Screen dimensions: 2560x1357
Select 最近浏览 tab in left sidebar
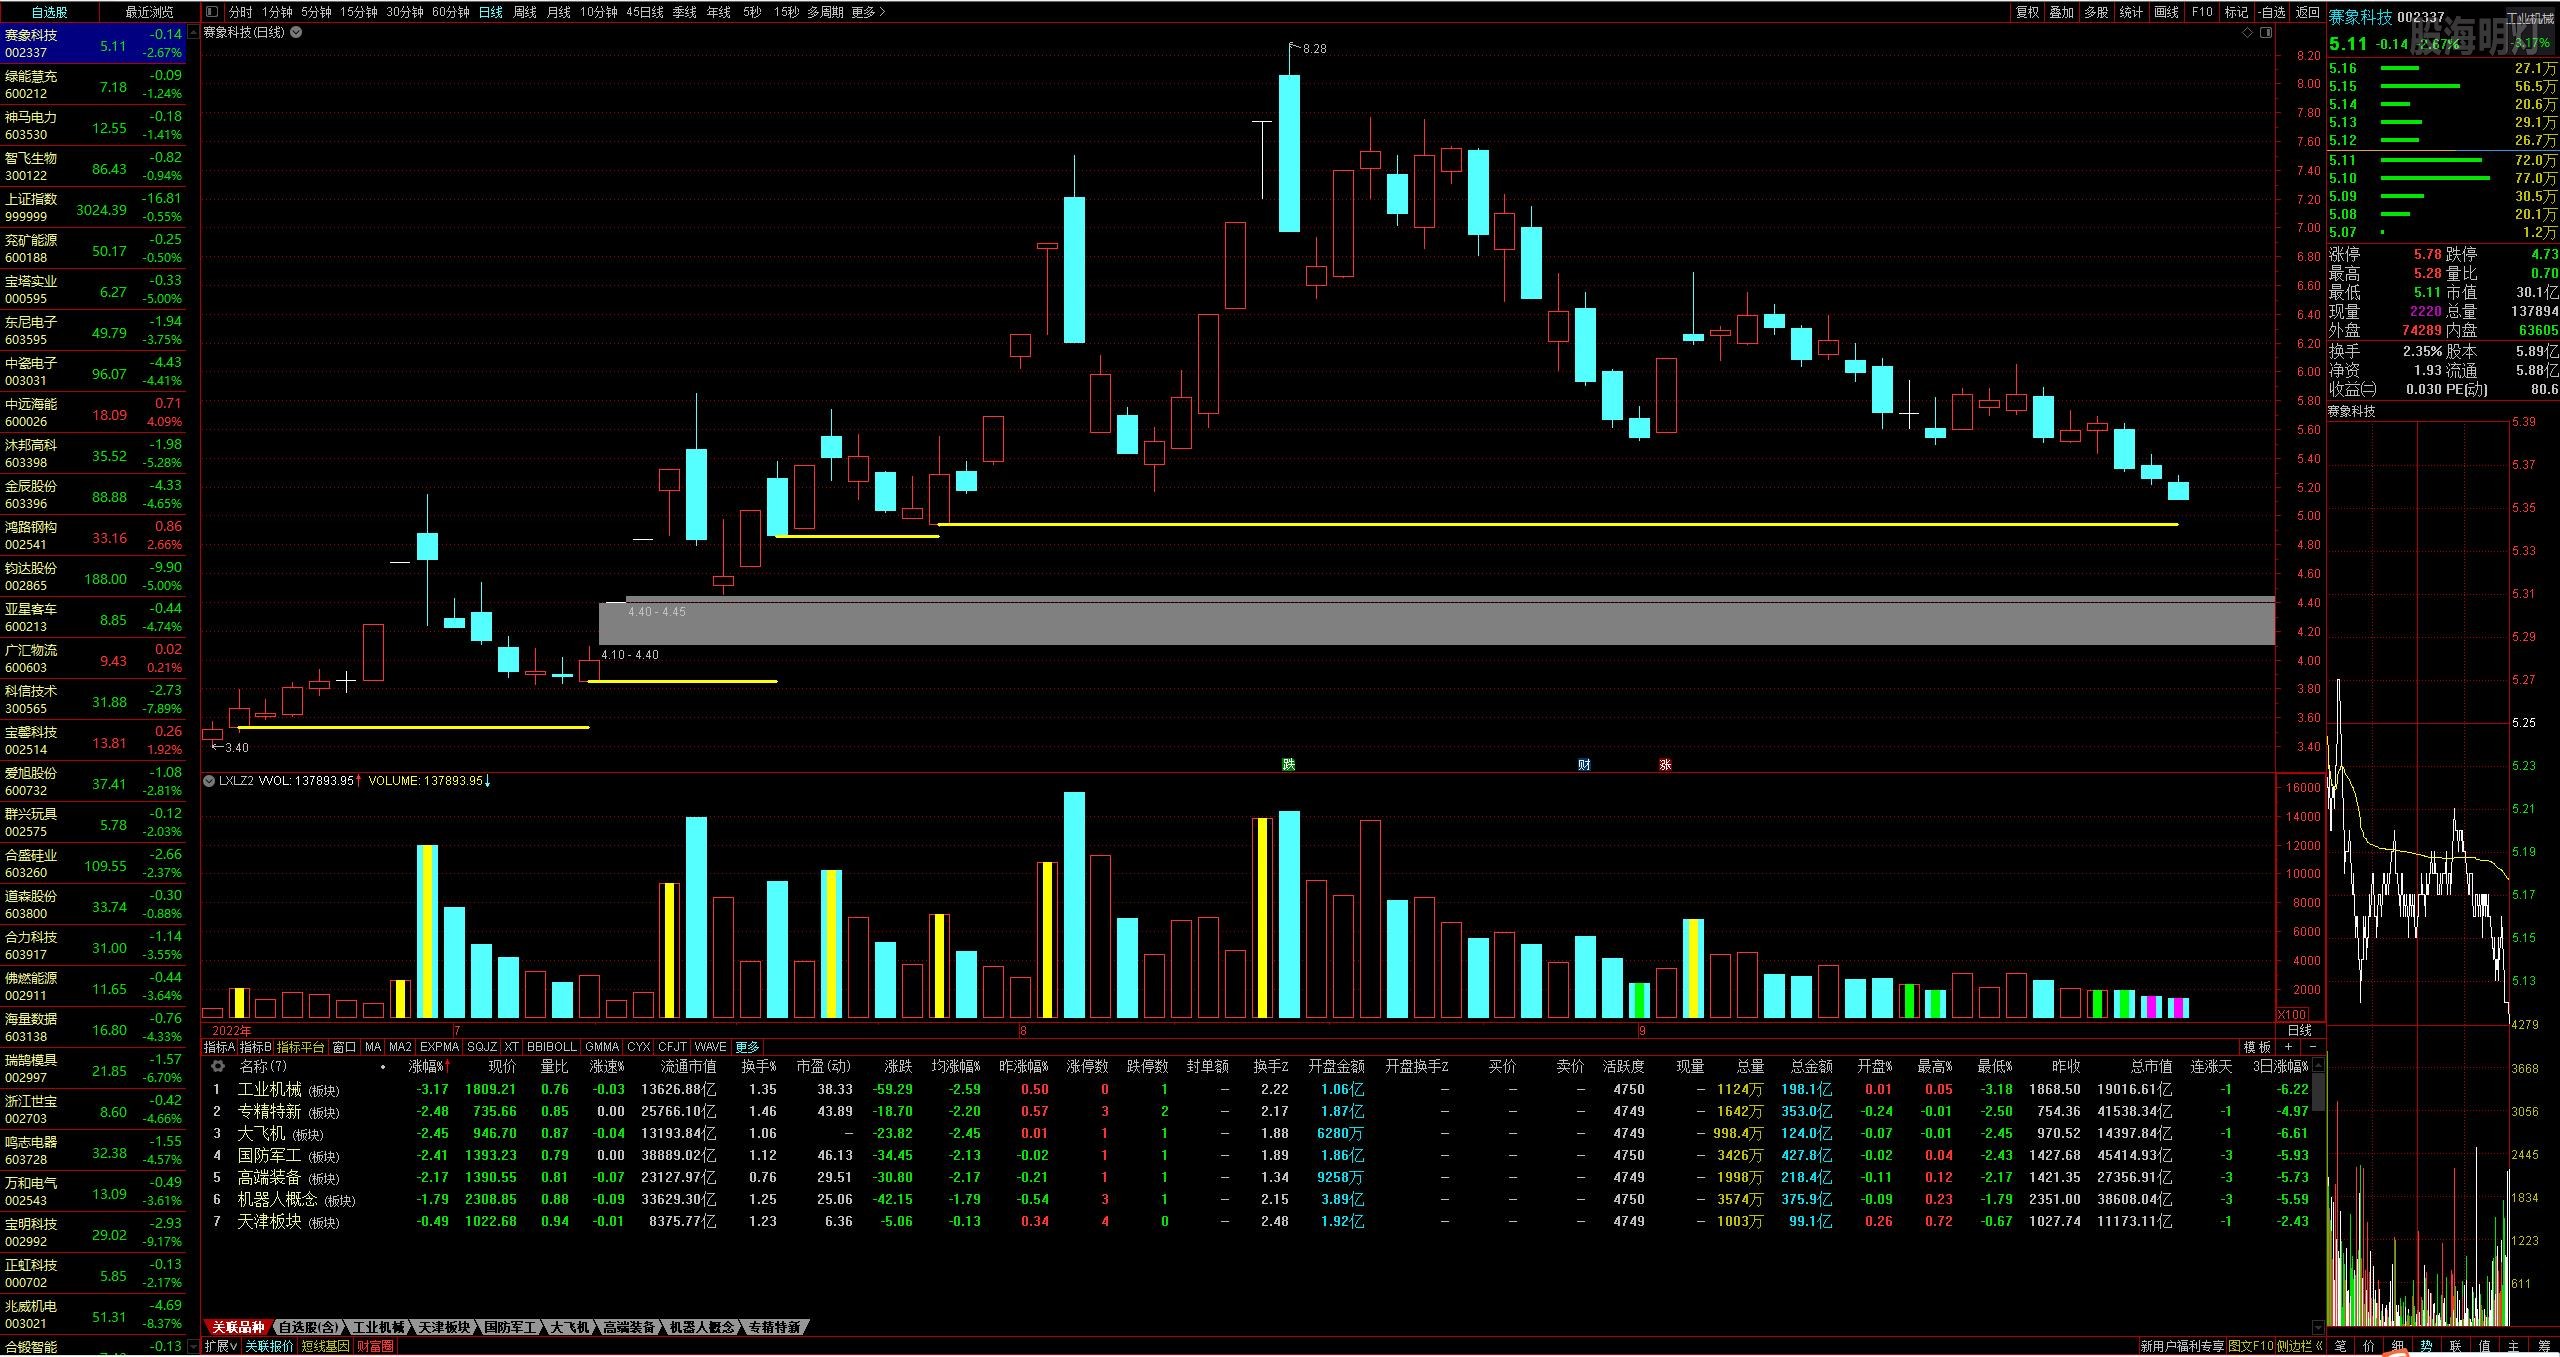coord(149,12)
